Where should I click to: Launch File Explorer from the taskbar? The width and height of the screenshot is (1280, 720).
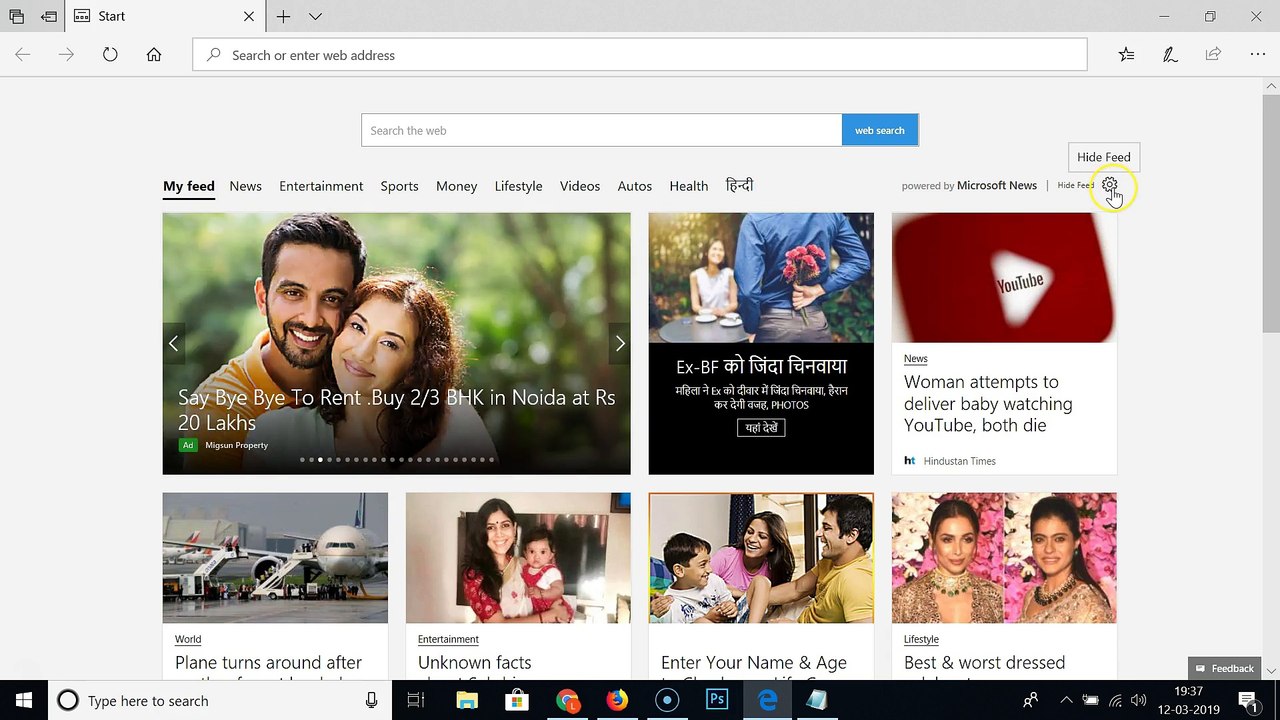tap(467, 700)
